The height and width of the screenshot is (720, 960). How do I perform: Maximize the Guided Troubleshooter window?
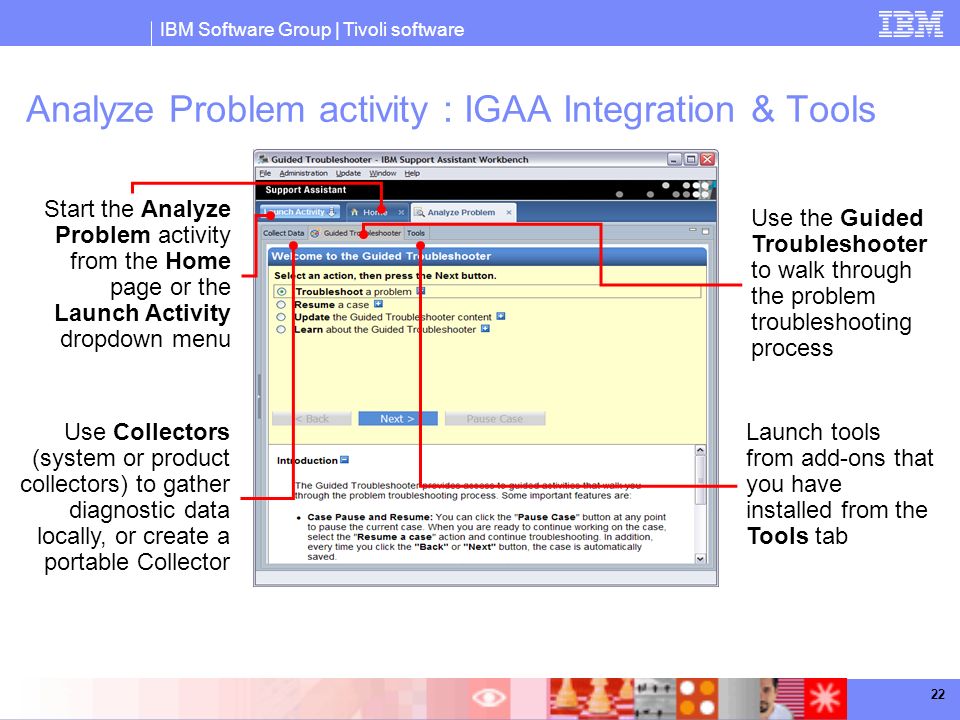[691, 159]
